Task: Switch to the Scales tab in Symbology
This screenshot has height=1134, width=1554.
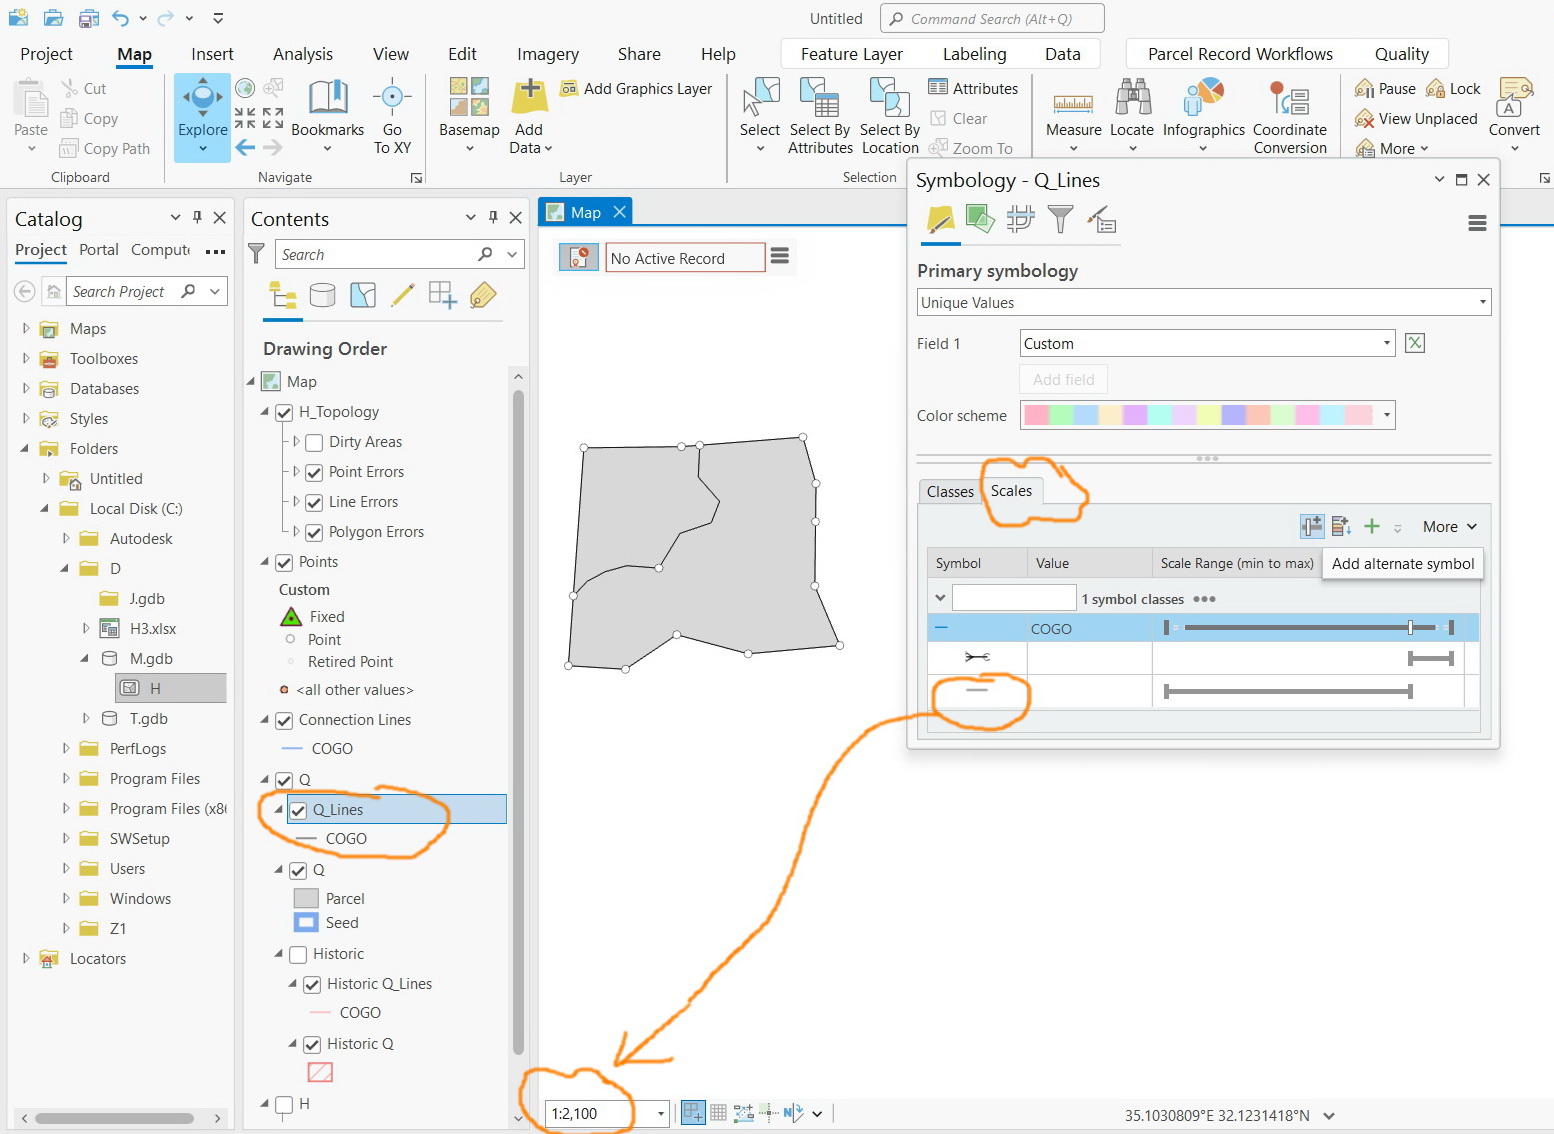Action: (1011, 491)
